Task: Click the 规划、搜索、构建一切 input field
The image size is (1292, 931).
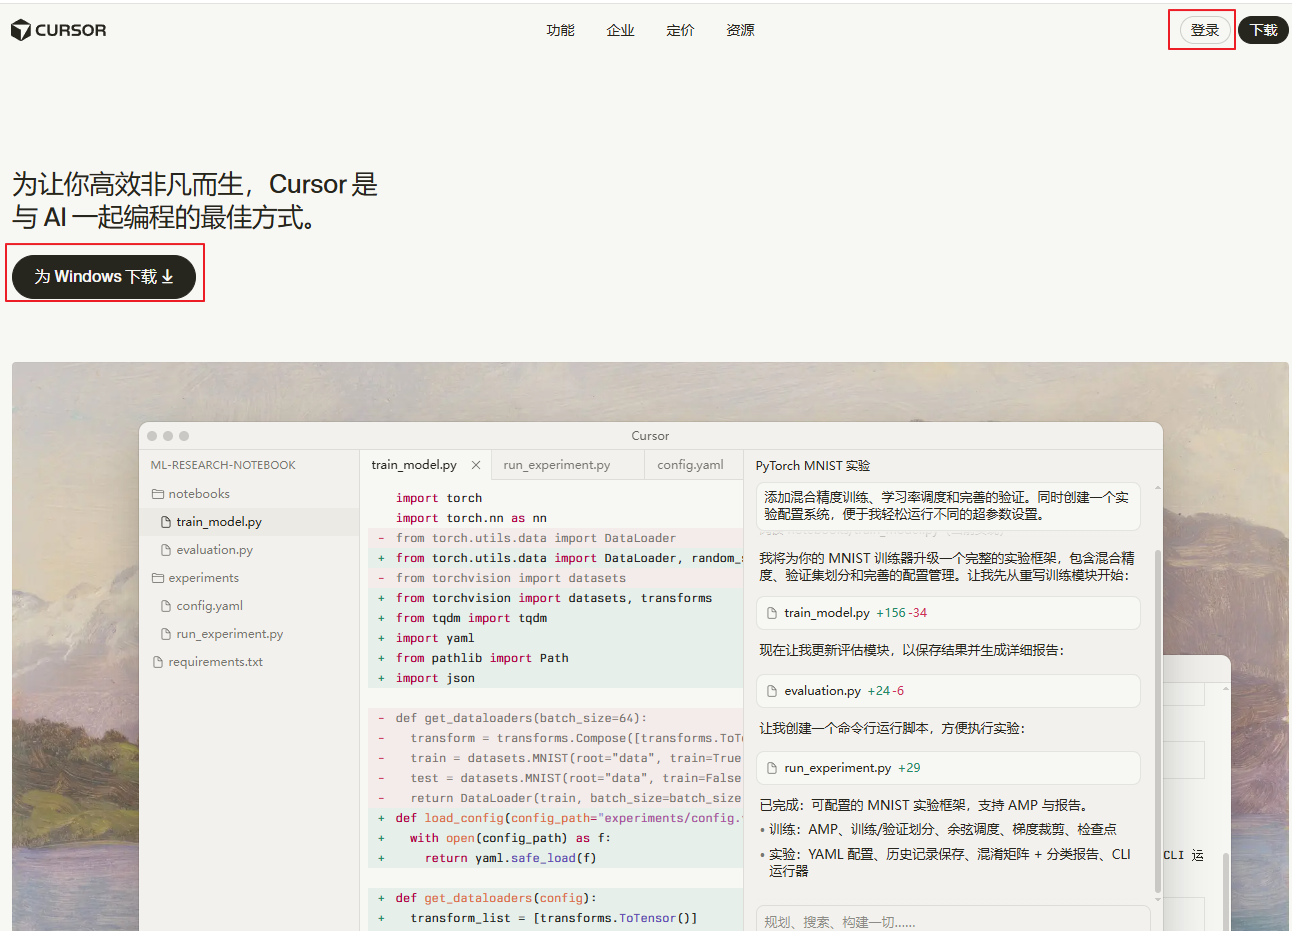Action: tap(953, 921)
